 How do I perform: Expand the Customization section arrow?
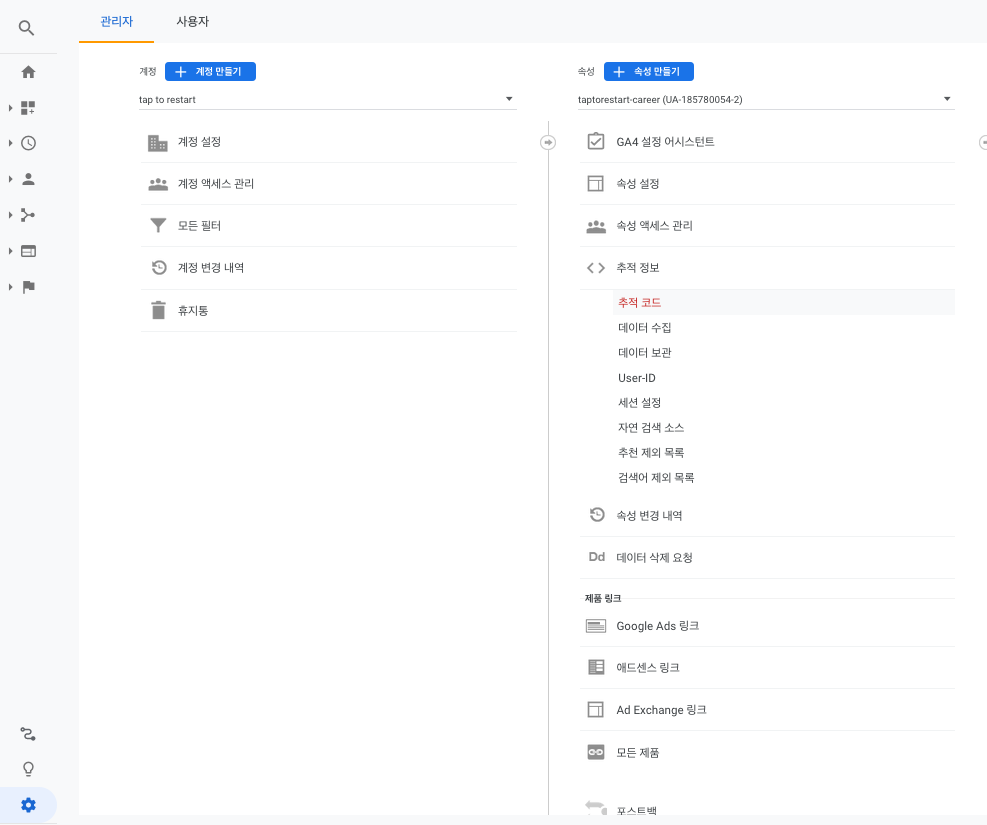point(10,108)
